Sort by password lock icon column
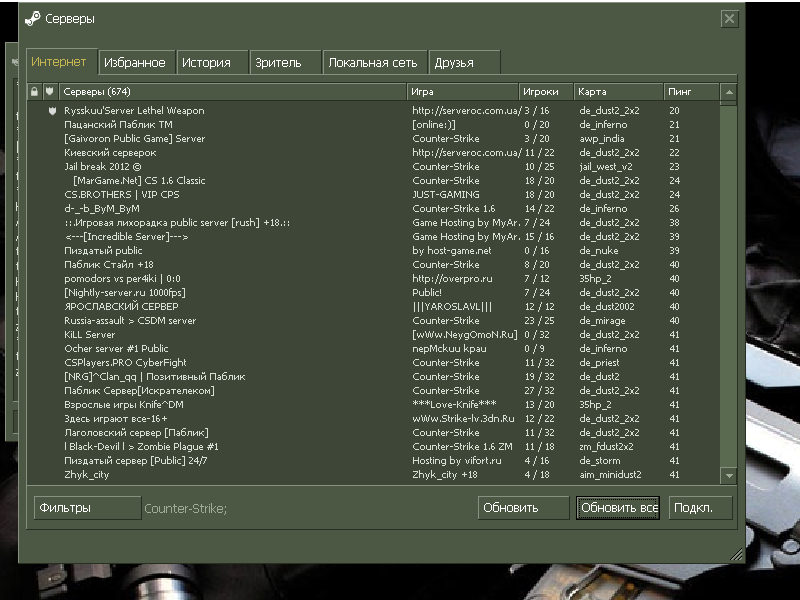Image resolution: width=800 pixels, height=600 pixels. pos(34,92)
